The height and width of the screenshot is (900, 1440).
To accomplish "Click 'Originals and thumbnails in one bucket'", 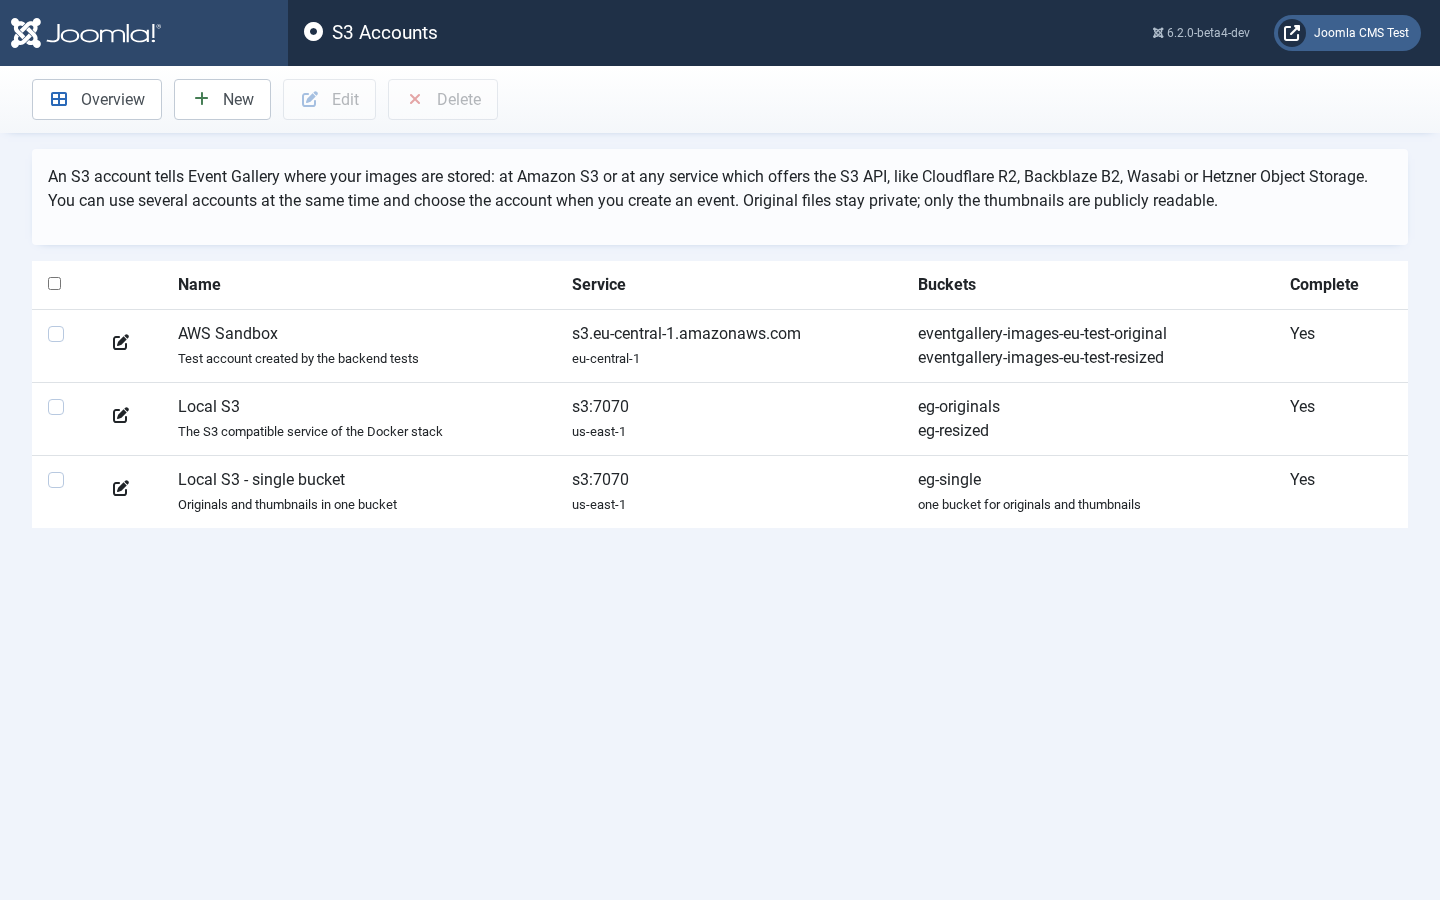I will pyautogui.click(x=287, y=504).
